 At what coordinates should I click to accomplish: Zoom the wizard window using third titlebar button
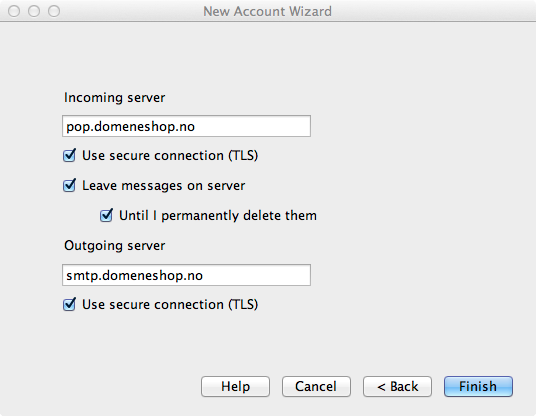[x=54, y=11]
